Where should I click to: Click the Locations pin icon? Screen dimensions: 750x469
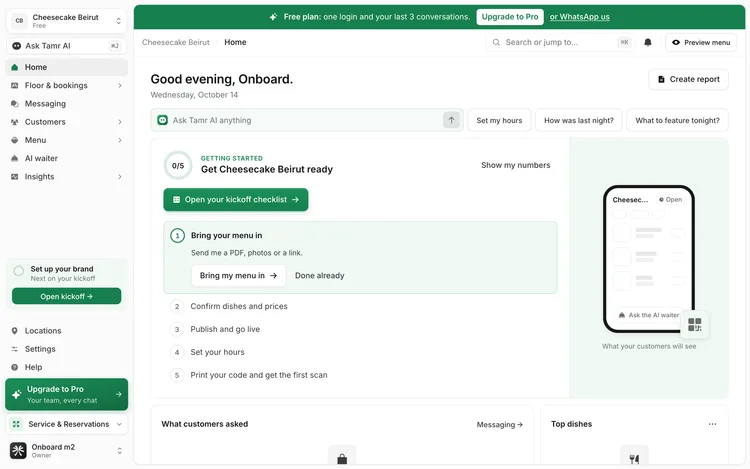click(15, 331)
